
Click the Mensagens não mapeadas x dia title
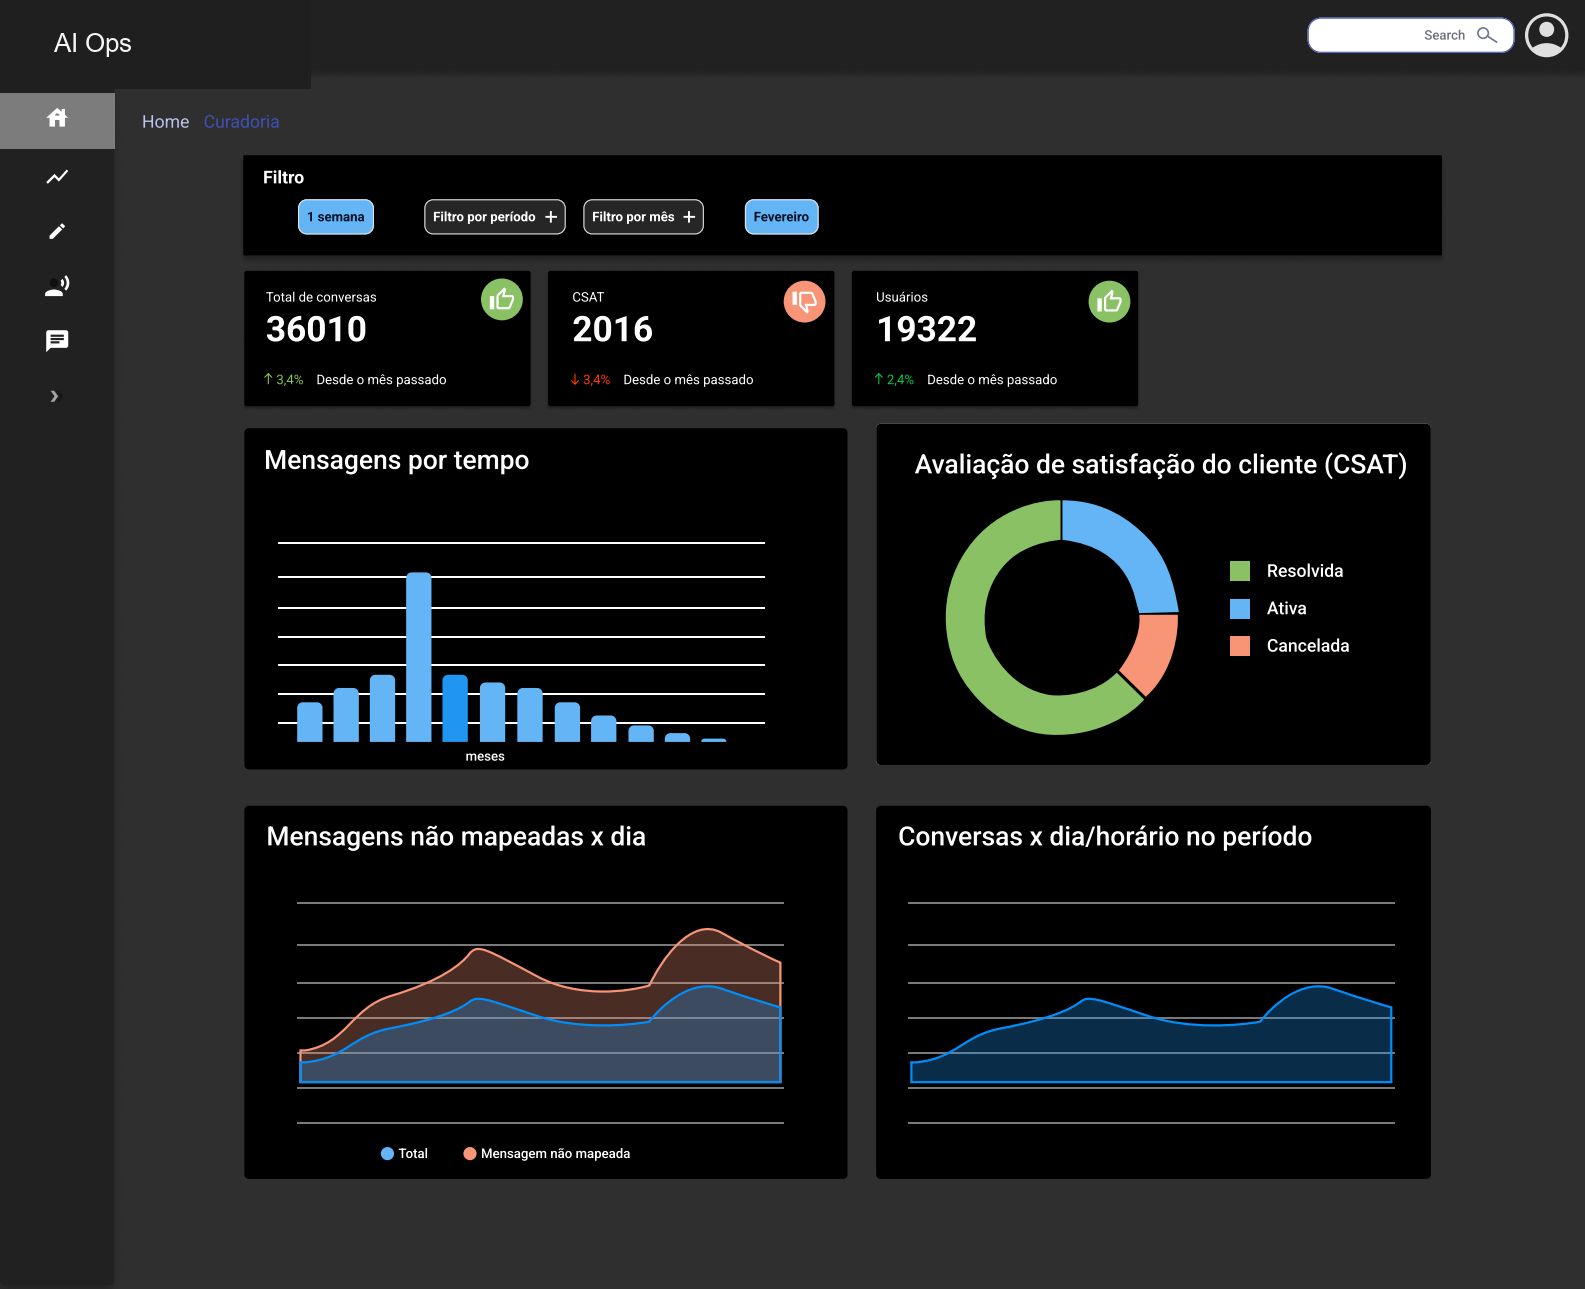[x=456, y=837]
